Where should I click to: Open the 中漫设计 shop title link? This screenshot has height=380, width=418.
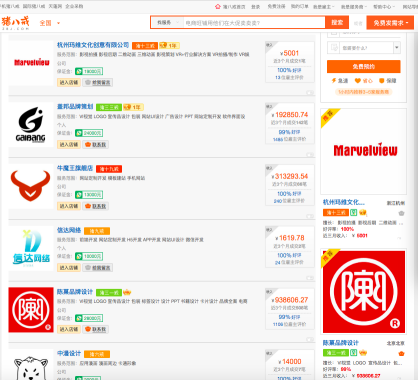pyautogui.click(x=69, y=353)
